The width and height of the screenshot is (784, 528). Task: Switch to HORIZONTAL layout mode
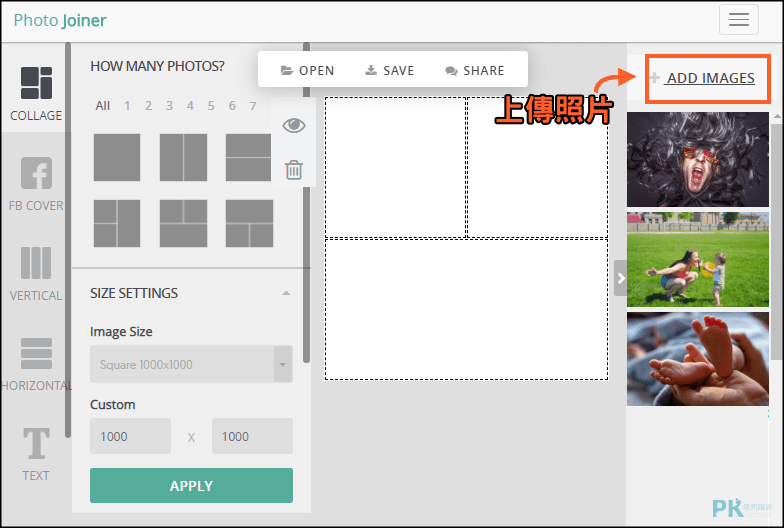pyautogui.click(x=36, y=364)
